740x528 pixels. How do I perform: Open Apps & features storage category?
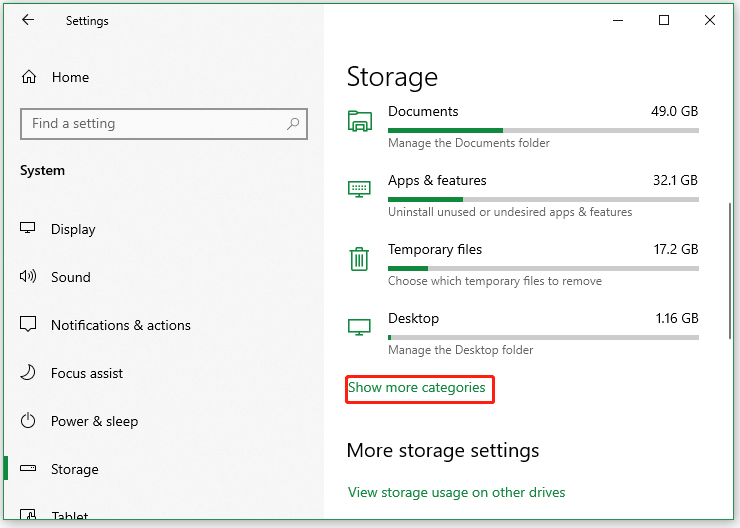pyautogui.click(x=437, y=181)
